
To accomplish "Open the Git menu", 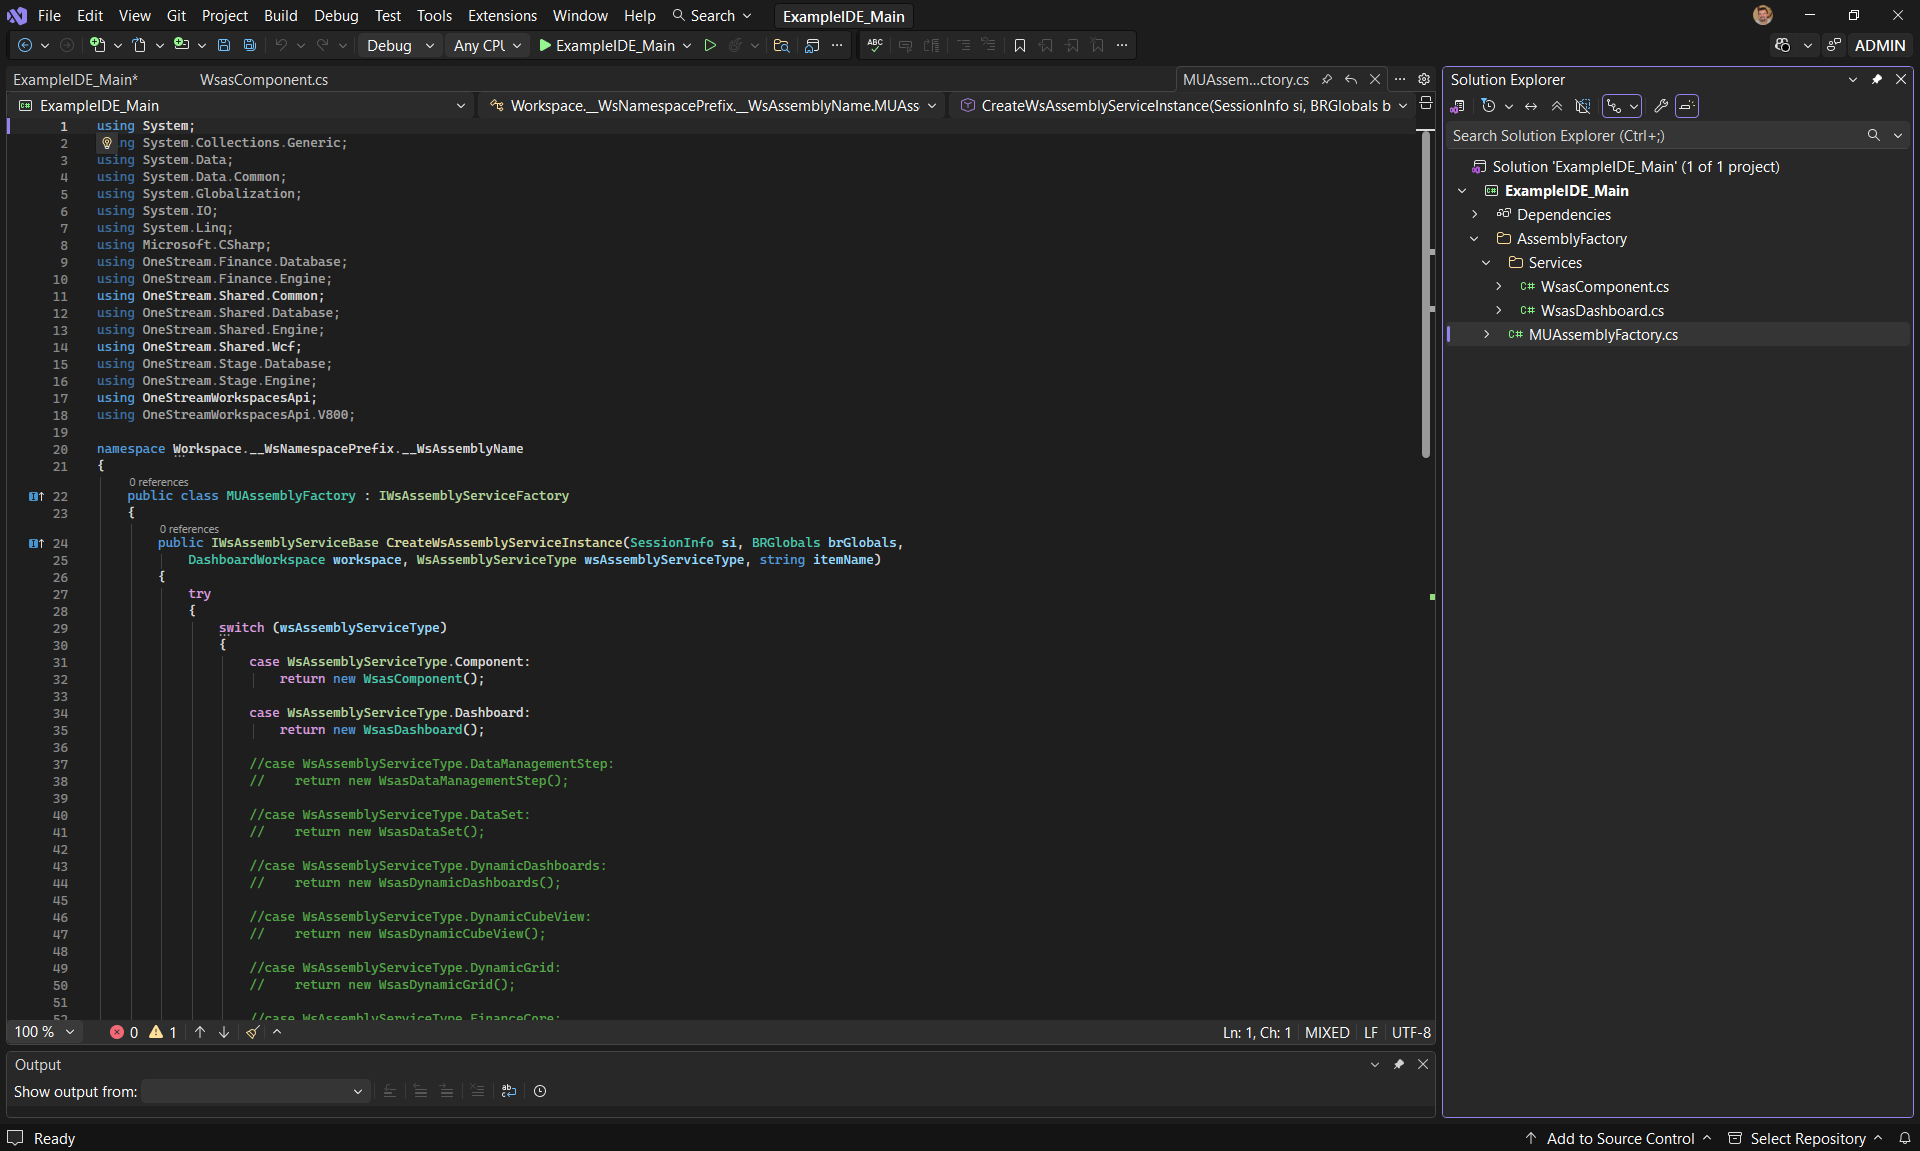I will pos(176,16).
